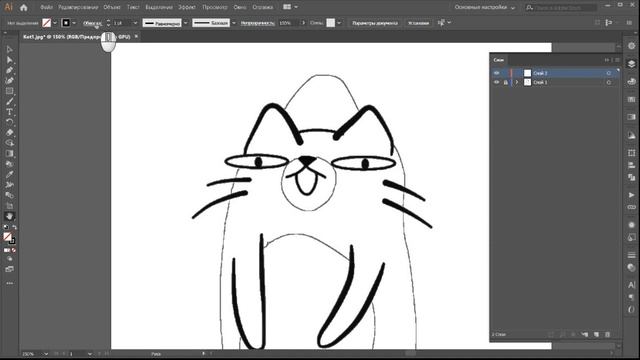Select the Rotate tool
The width and height of the screenshot is (640, 360).
[x=9, y=122]
